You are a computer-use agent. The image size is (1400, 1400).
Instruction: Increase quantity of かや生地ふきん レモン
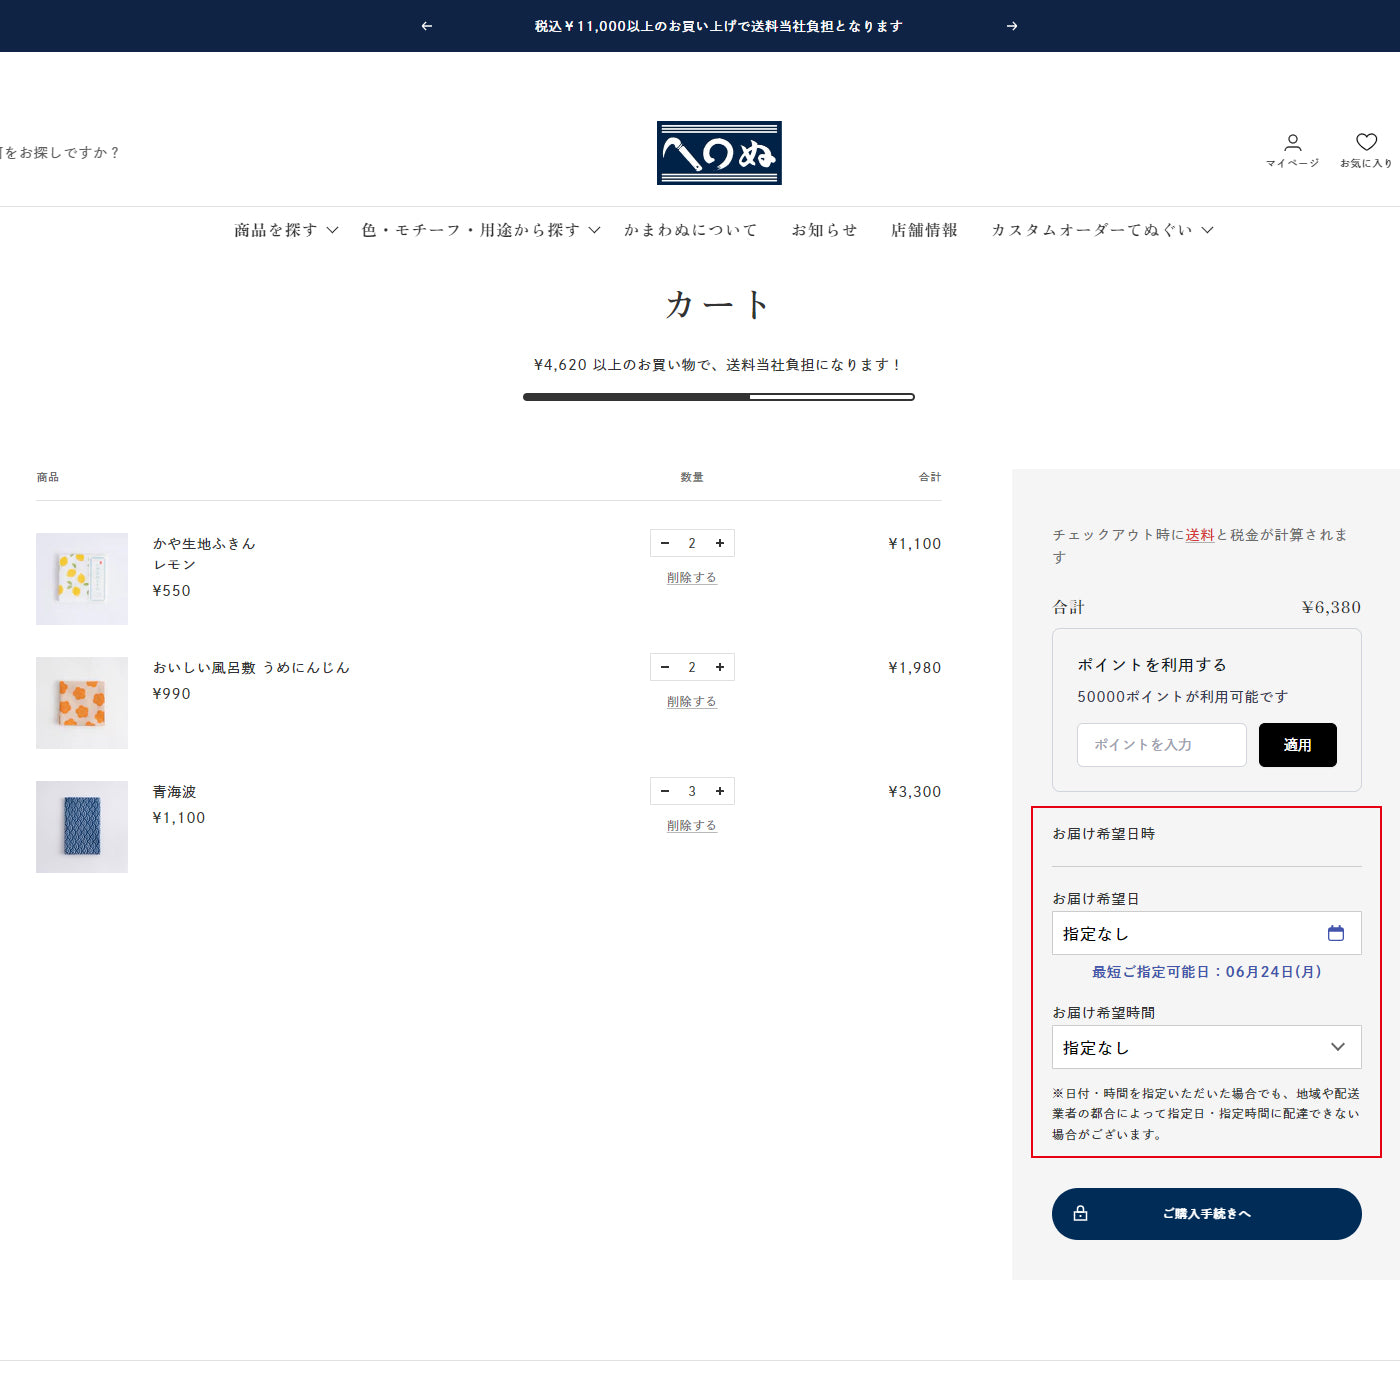click(x=720, y=543)
